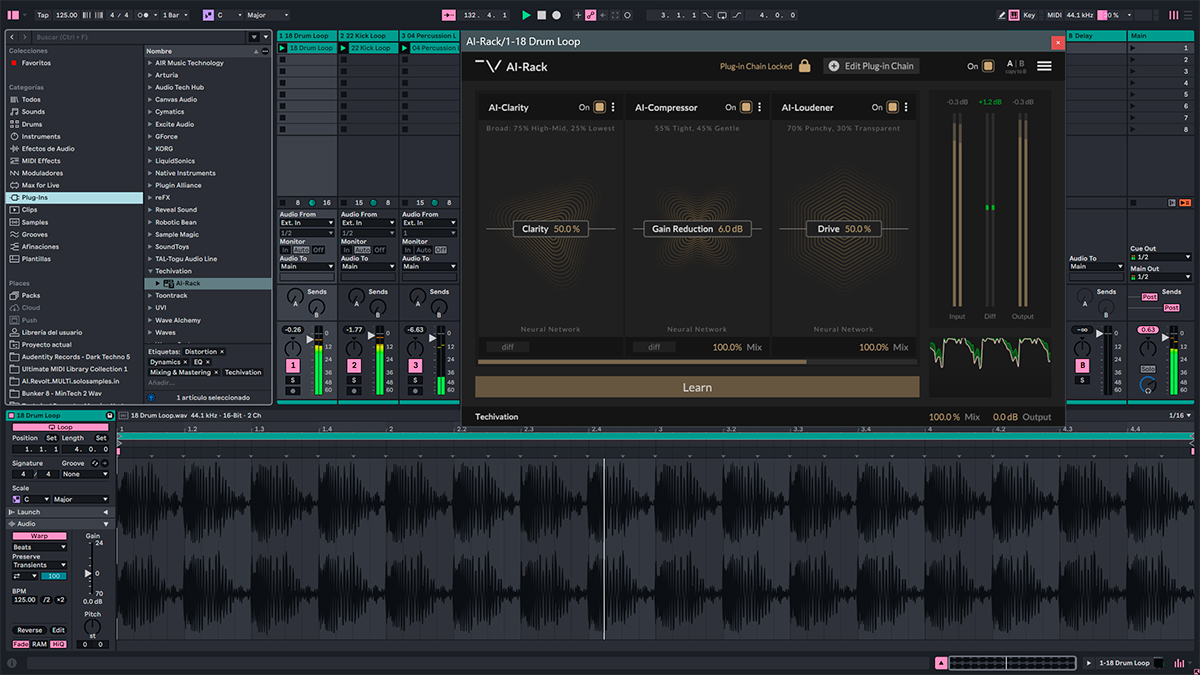Click the Tap tempo button
This screenshot has height=675, width=1200.
(x=42, y=15)
